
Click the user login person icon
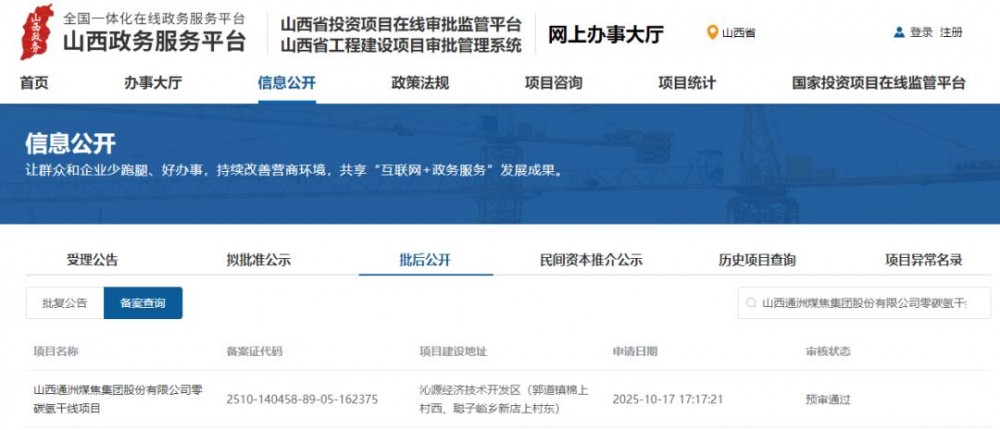tap(899, 32)
